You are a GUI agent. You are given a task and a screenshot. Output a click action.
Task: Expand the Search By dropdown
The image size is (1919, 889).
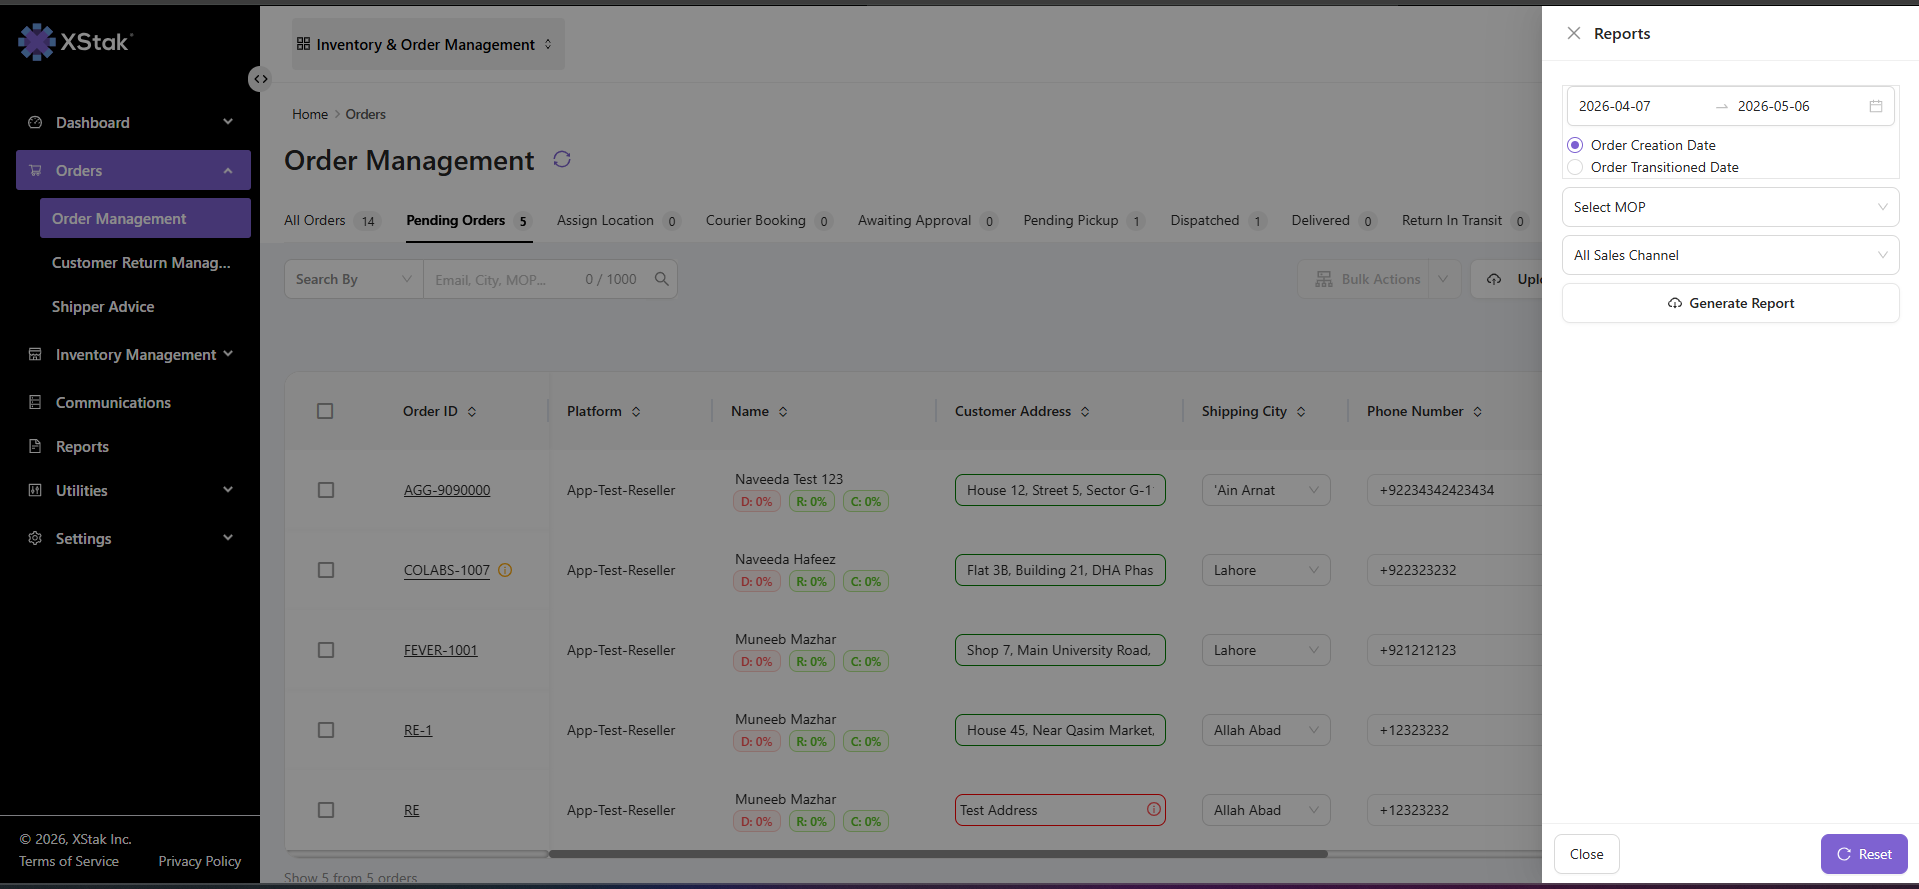pos(354,279)
